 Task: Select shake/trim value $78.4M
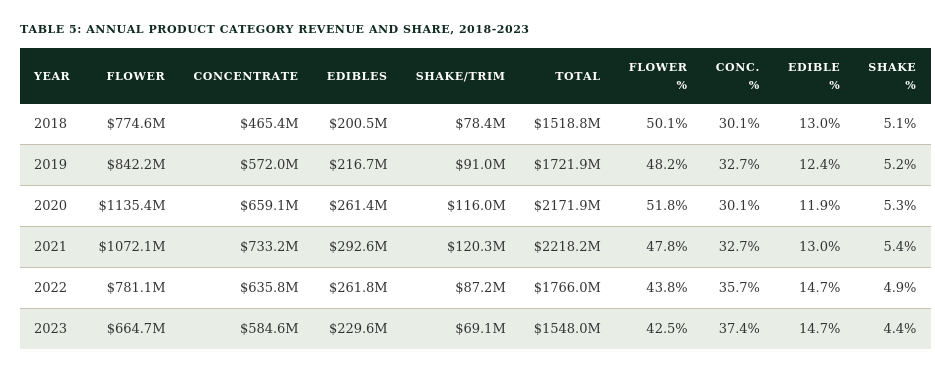click(x=480, y=123)
